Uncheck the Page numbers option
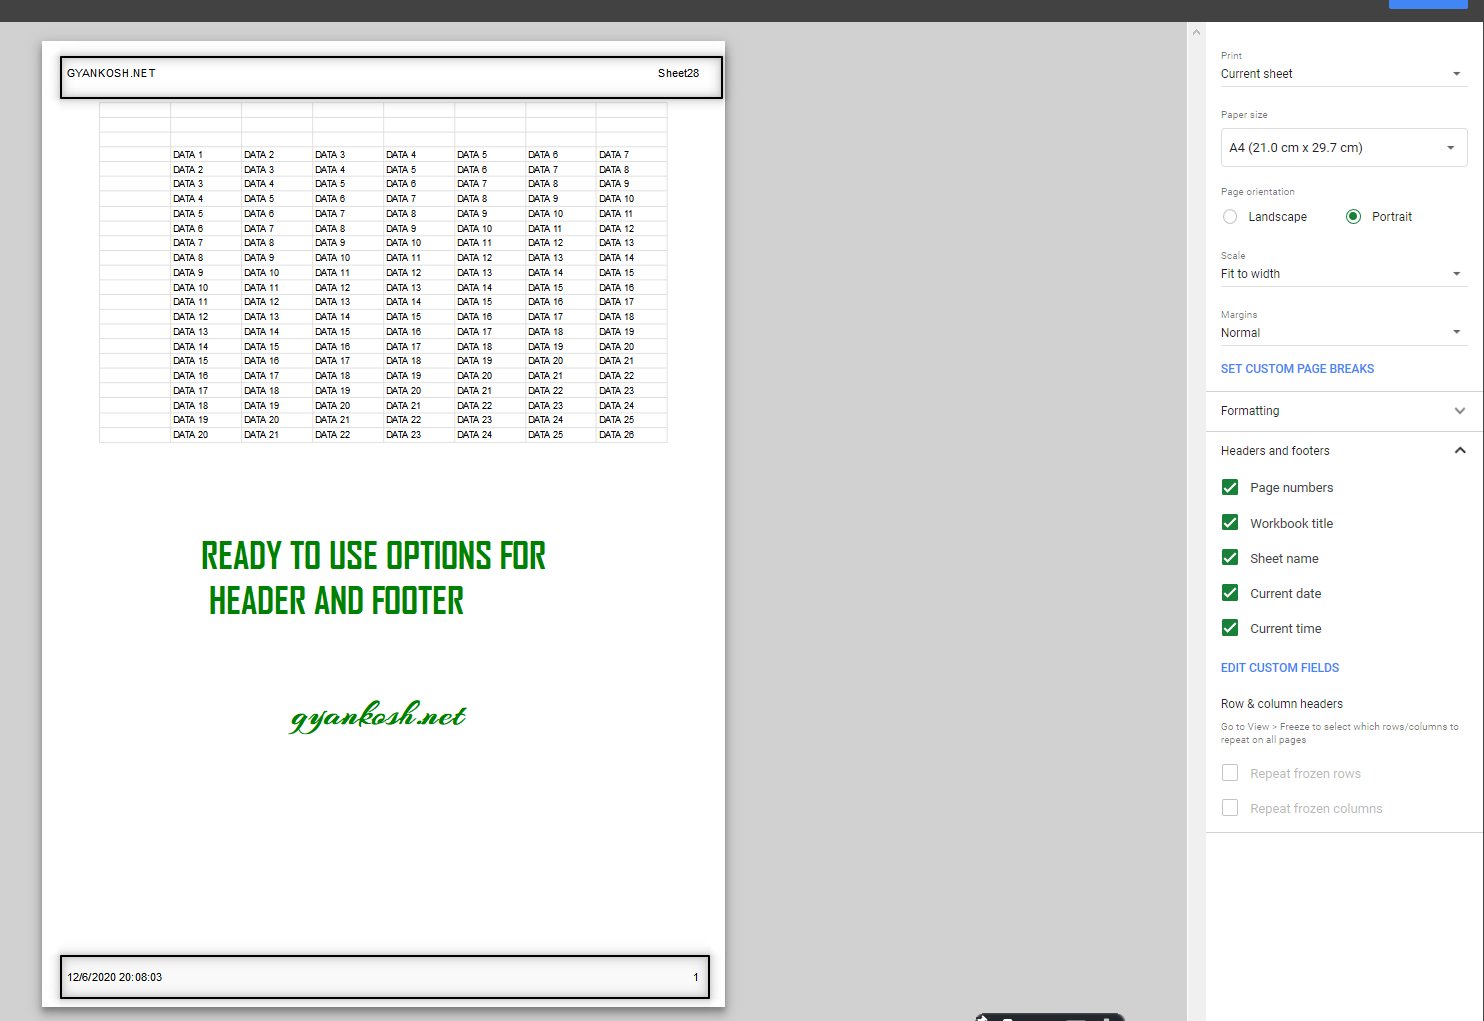 (1229, 487)
